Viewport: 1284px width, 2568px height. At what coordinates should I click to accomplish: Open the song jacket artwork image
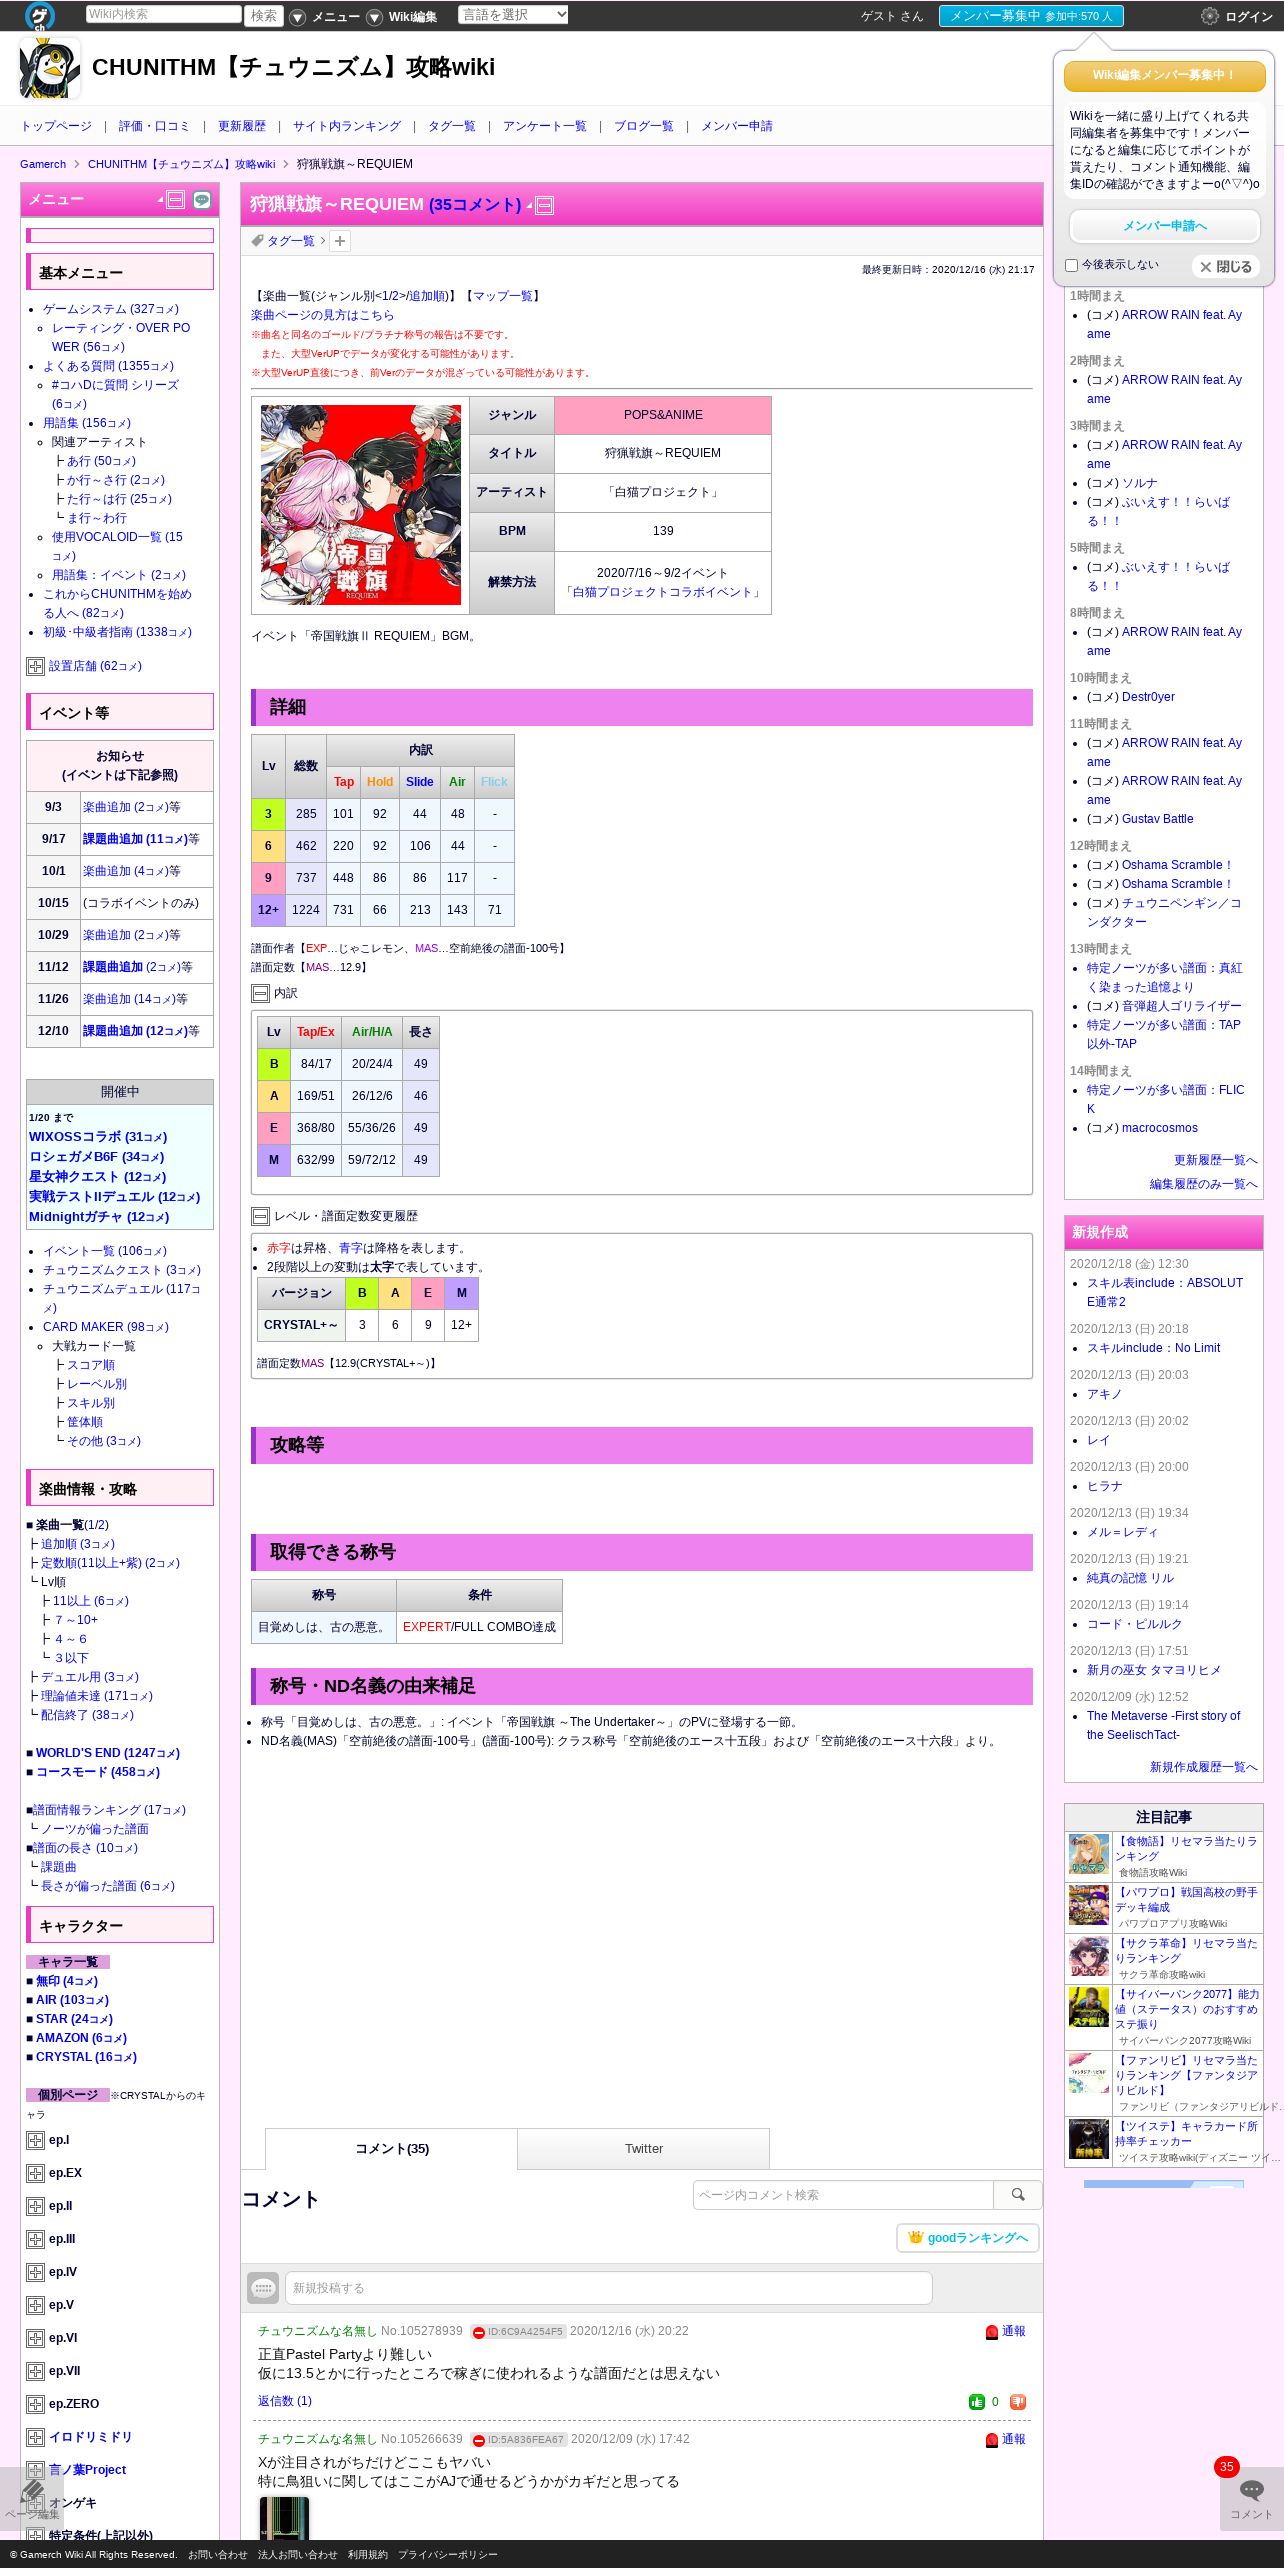point(361,504)
